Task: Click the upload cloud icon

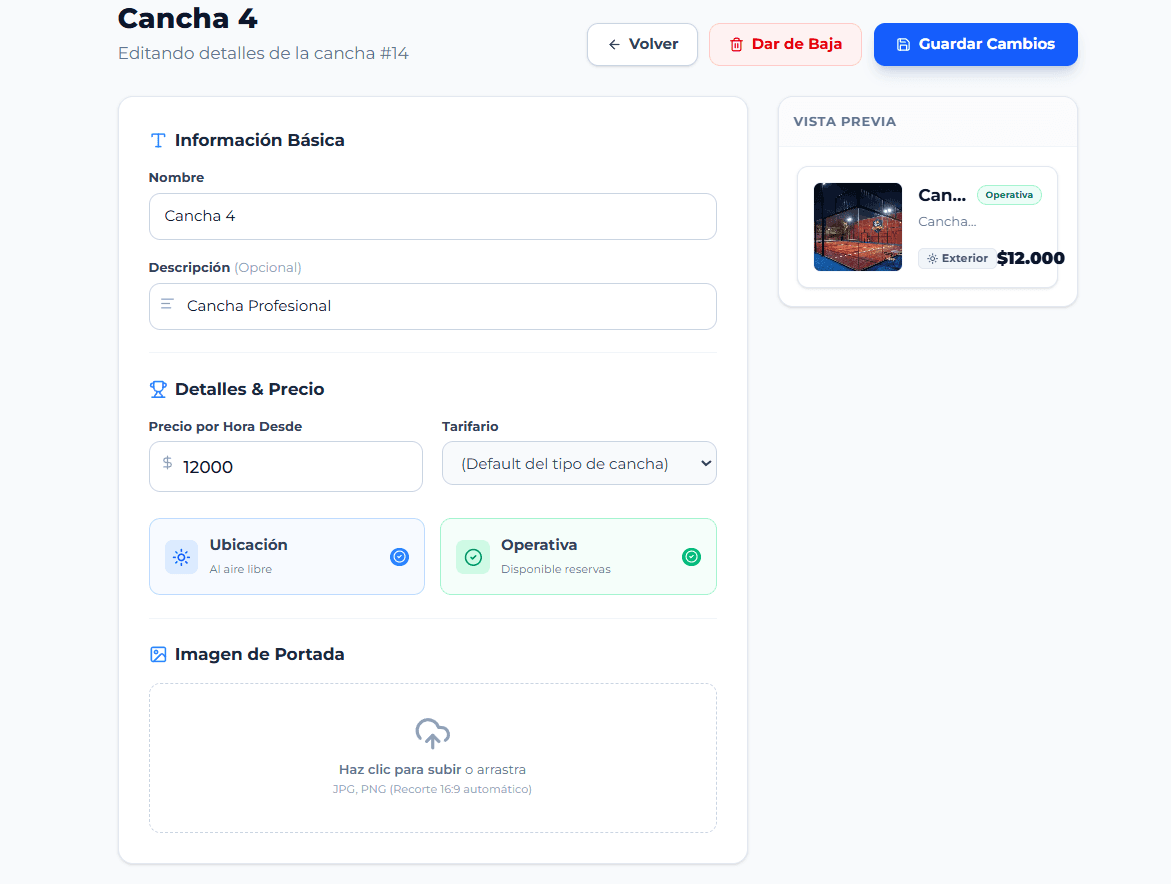Action: tap(432, 733)
